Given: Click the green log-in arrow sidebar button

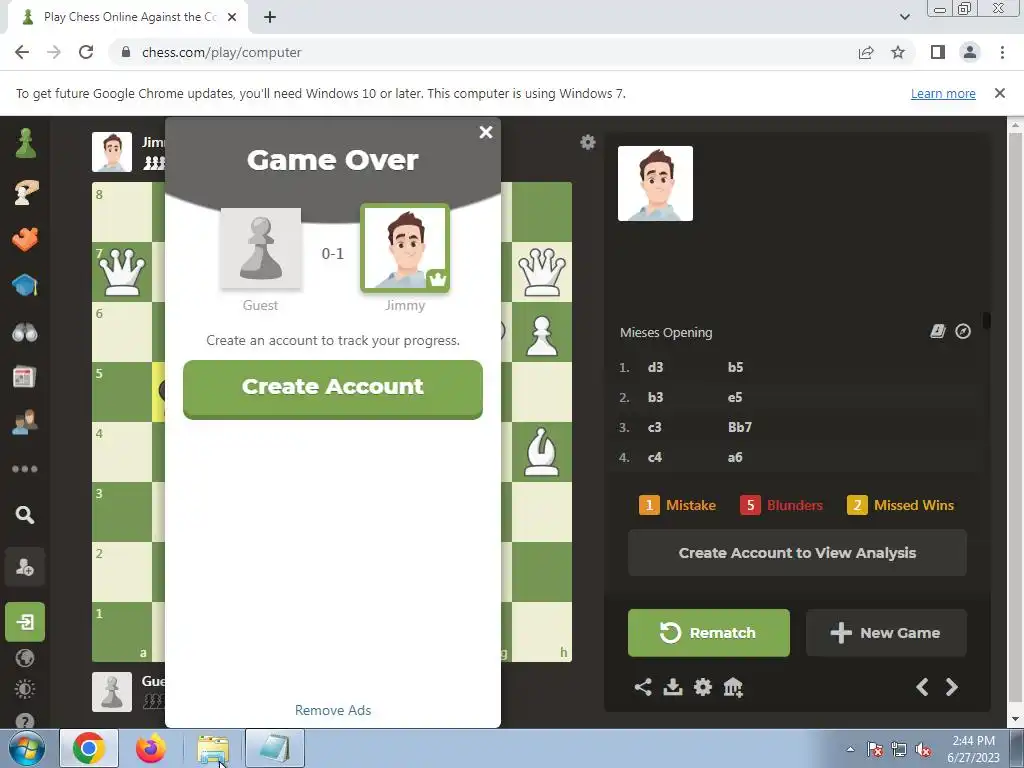Looking at the screenshot, I should coord(25,622).
